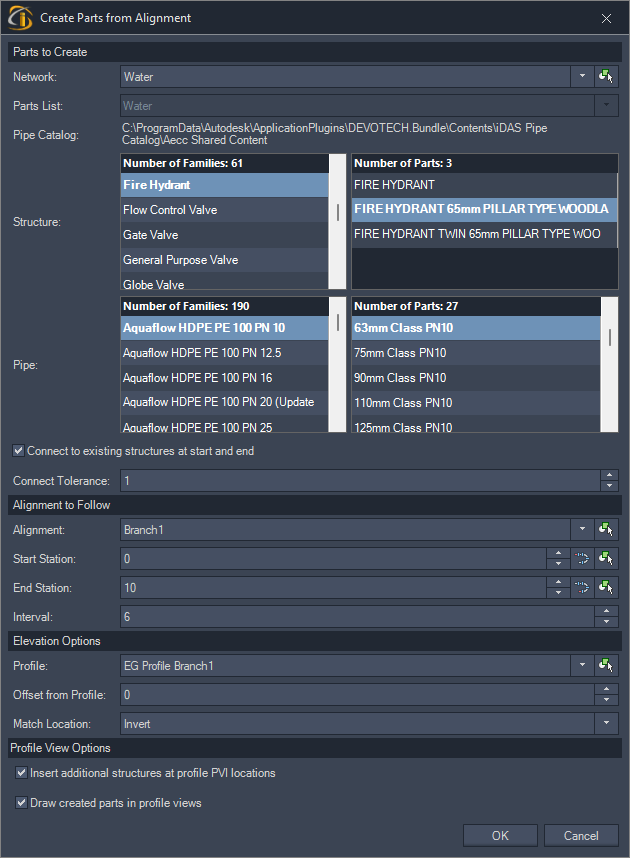
Task: Decrease Offset from Profile with down arrow
Action: coord(606,699)
